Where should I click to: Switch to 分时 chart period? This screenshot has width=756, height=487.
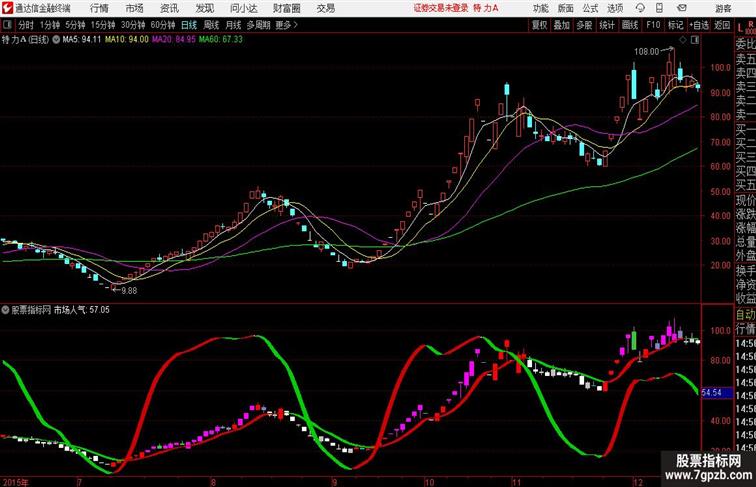26,25
